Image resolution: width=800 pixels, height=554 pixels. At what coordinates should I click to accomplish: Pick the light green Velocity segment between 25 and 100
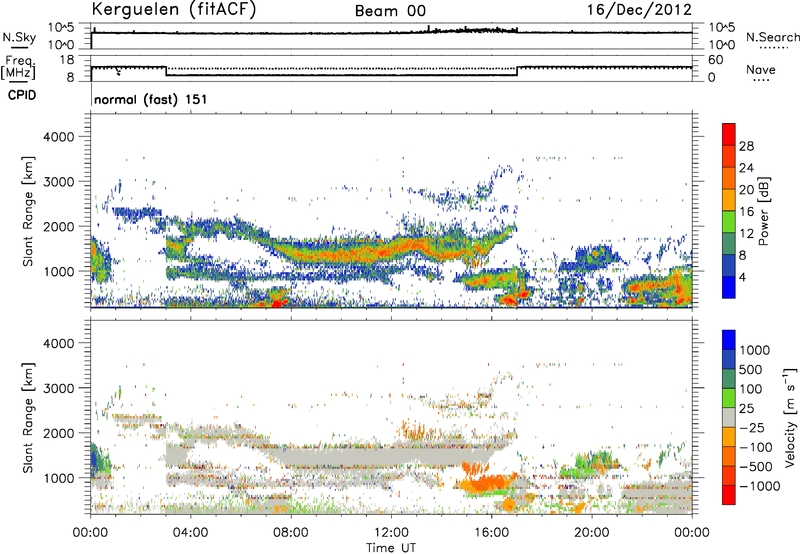pos(729,398)
